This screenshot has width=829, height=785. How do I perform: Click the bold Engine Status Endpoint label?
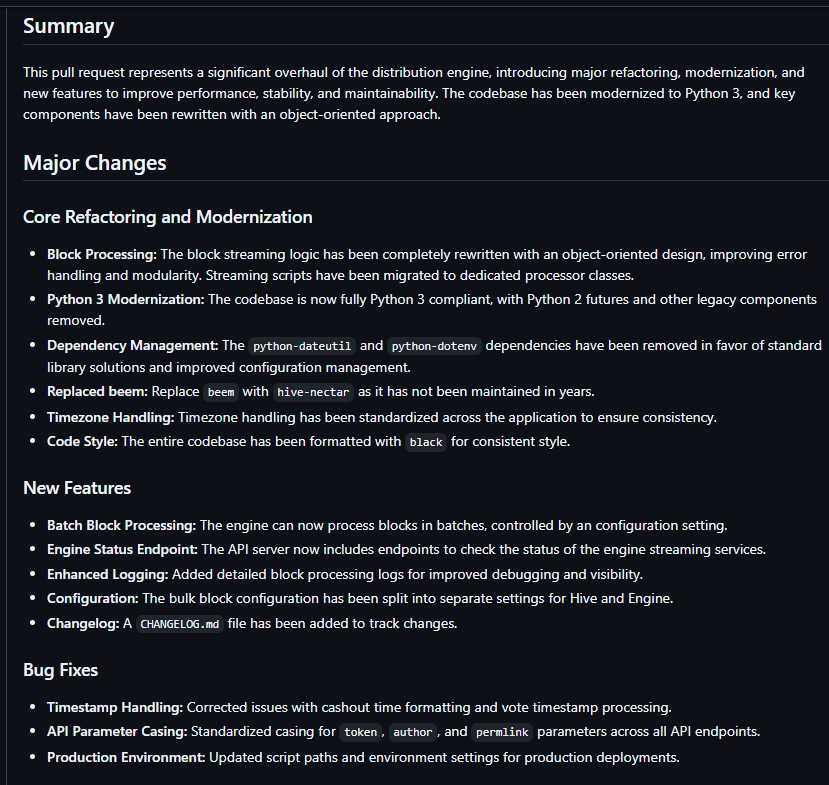121,549
